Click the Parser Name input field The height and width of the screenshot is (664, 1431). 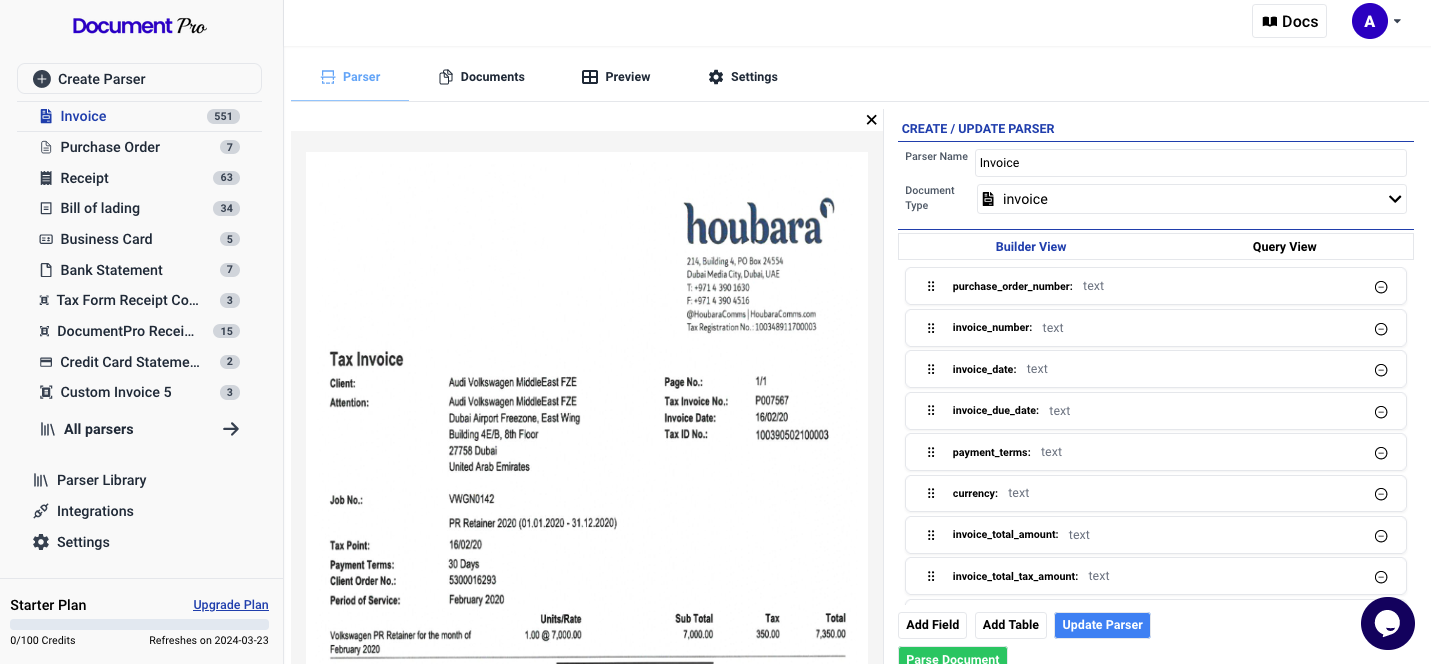point(1191,162)
